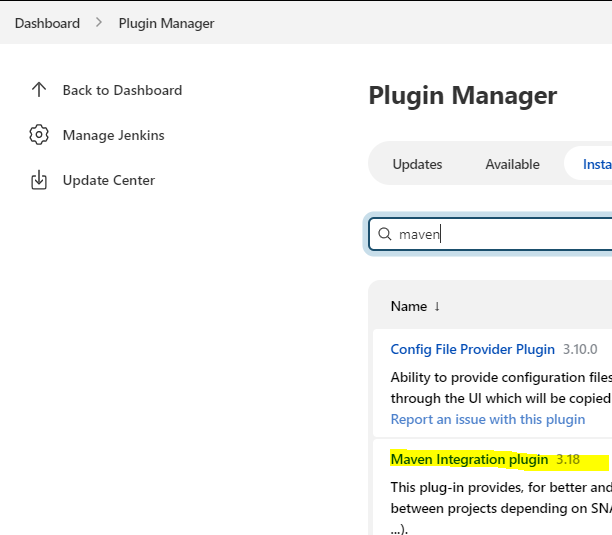The width and height of the screenshot is (612, 535).
Task: Open the Config File Provider Plugin link
Action: tap(472, 349)
